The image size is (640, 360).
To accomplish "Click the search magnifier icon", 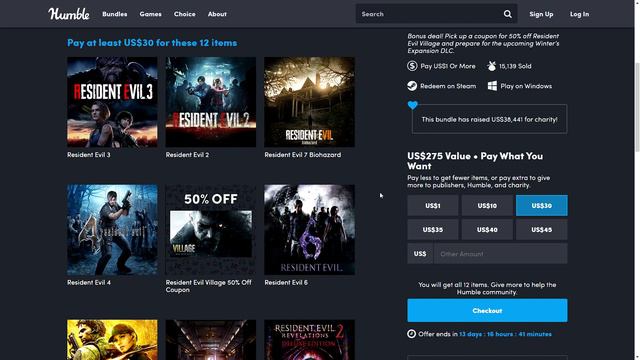I will tap(507, 14).
